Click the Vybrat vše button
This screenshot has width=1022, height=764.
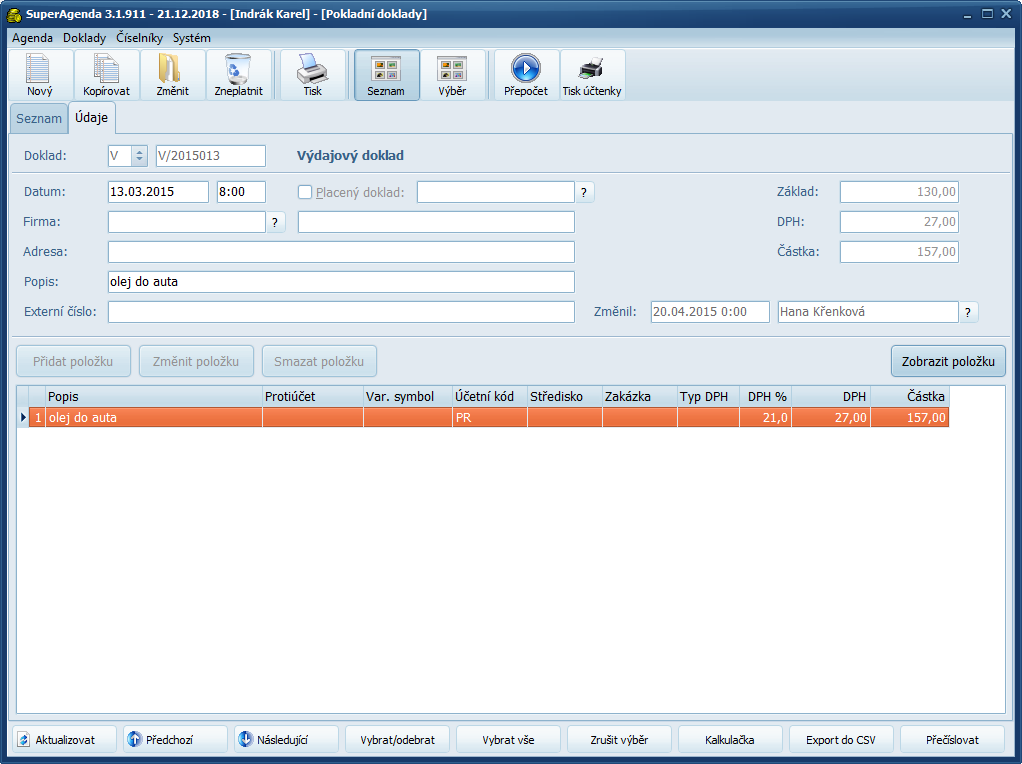click(x=508, y=740)
